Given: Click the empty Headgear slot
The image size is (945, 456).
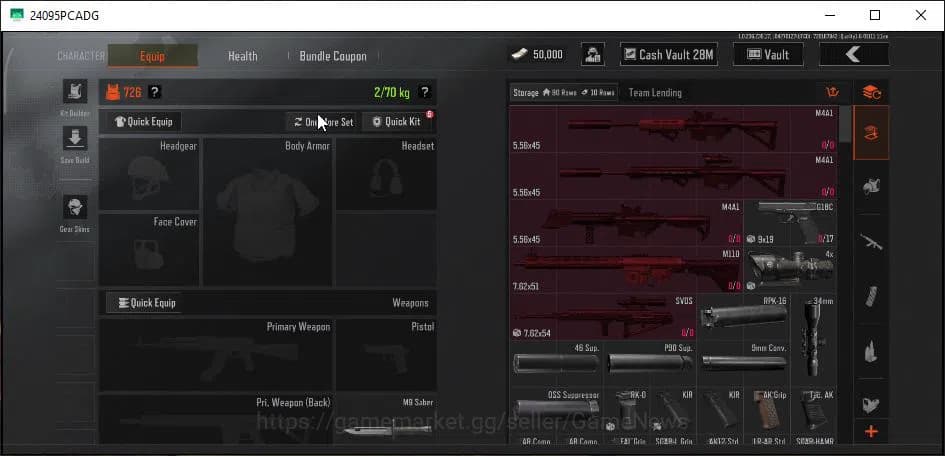Looking at the screenshot, I should 149,174.
